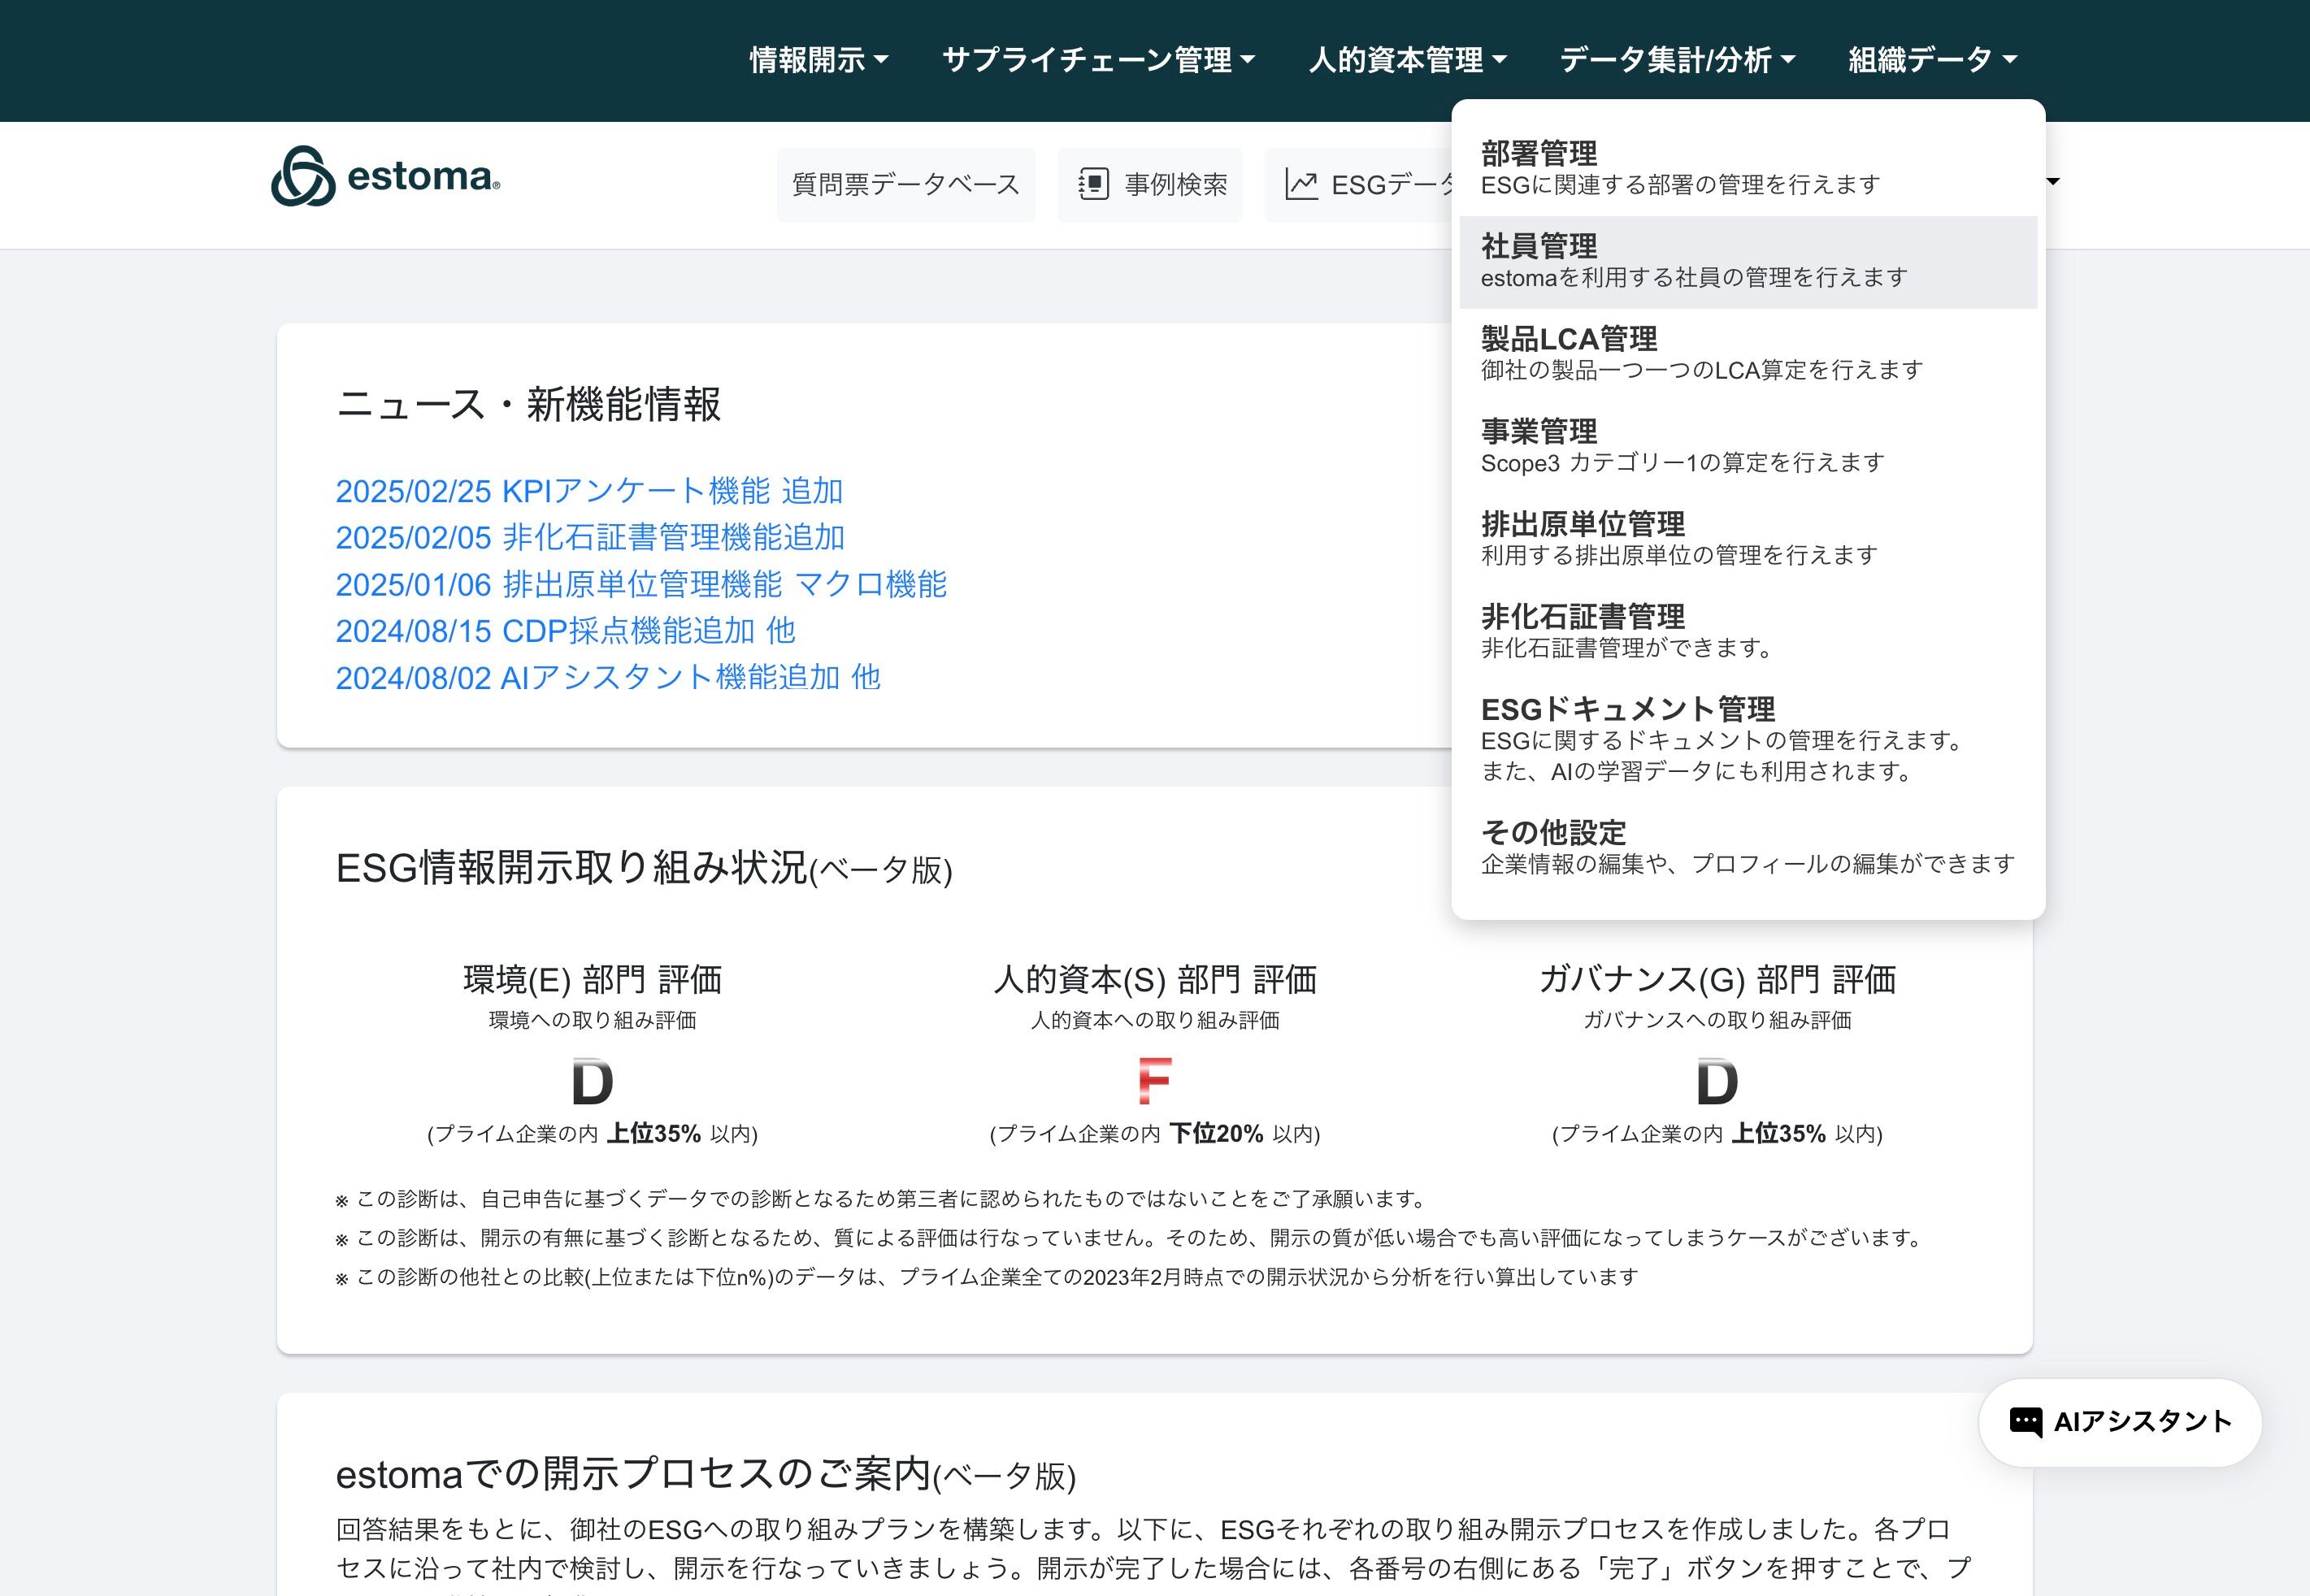Image resolution: width=2310 pixels, height=1596 pixels.
Task: Open the データ集計/分析 dropdown
Action: pos(1677,60)
